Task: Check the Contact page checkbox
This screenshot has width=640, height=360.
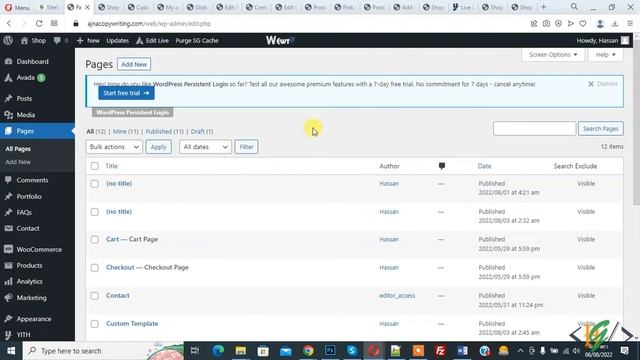Action: tap(95, 296)
